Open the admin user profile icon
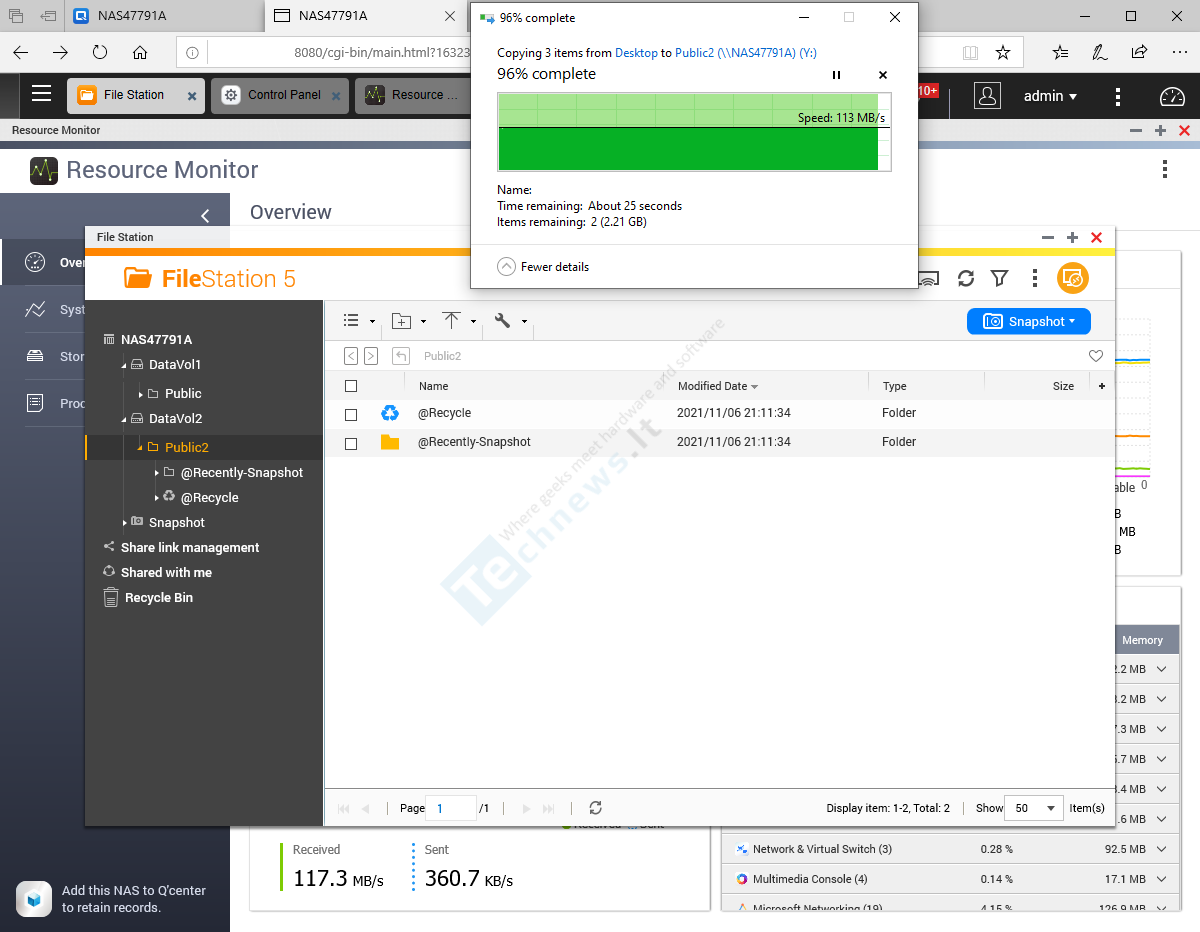1200x932 pixels. (x=987, y=96)
